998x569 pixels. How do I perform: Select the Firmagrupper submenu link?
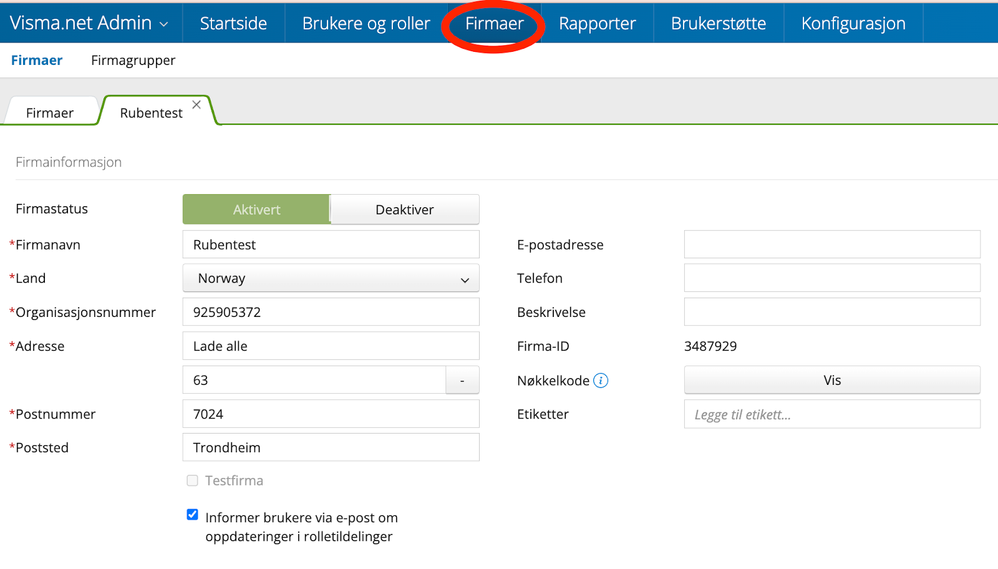pos(133,60)
